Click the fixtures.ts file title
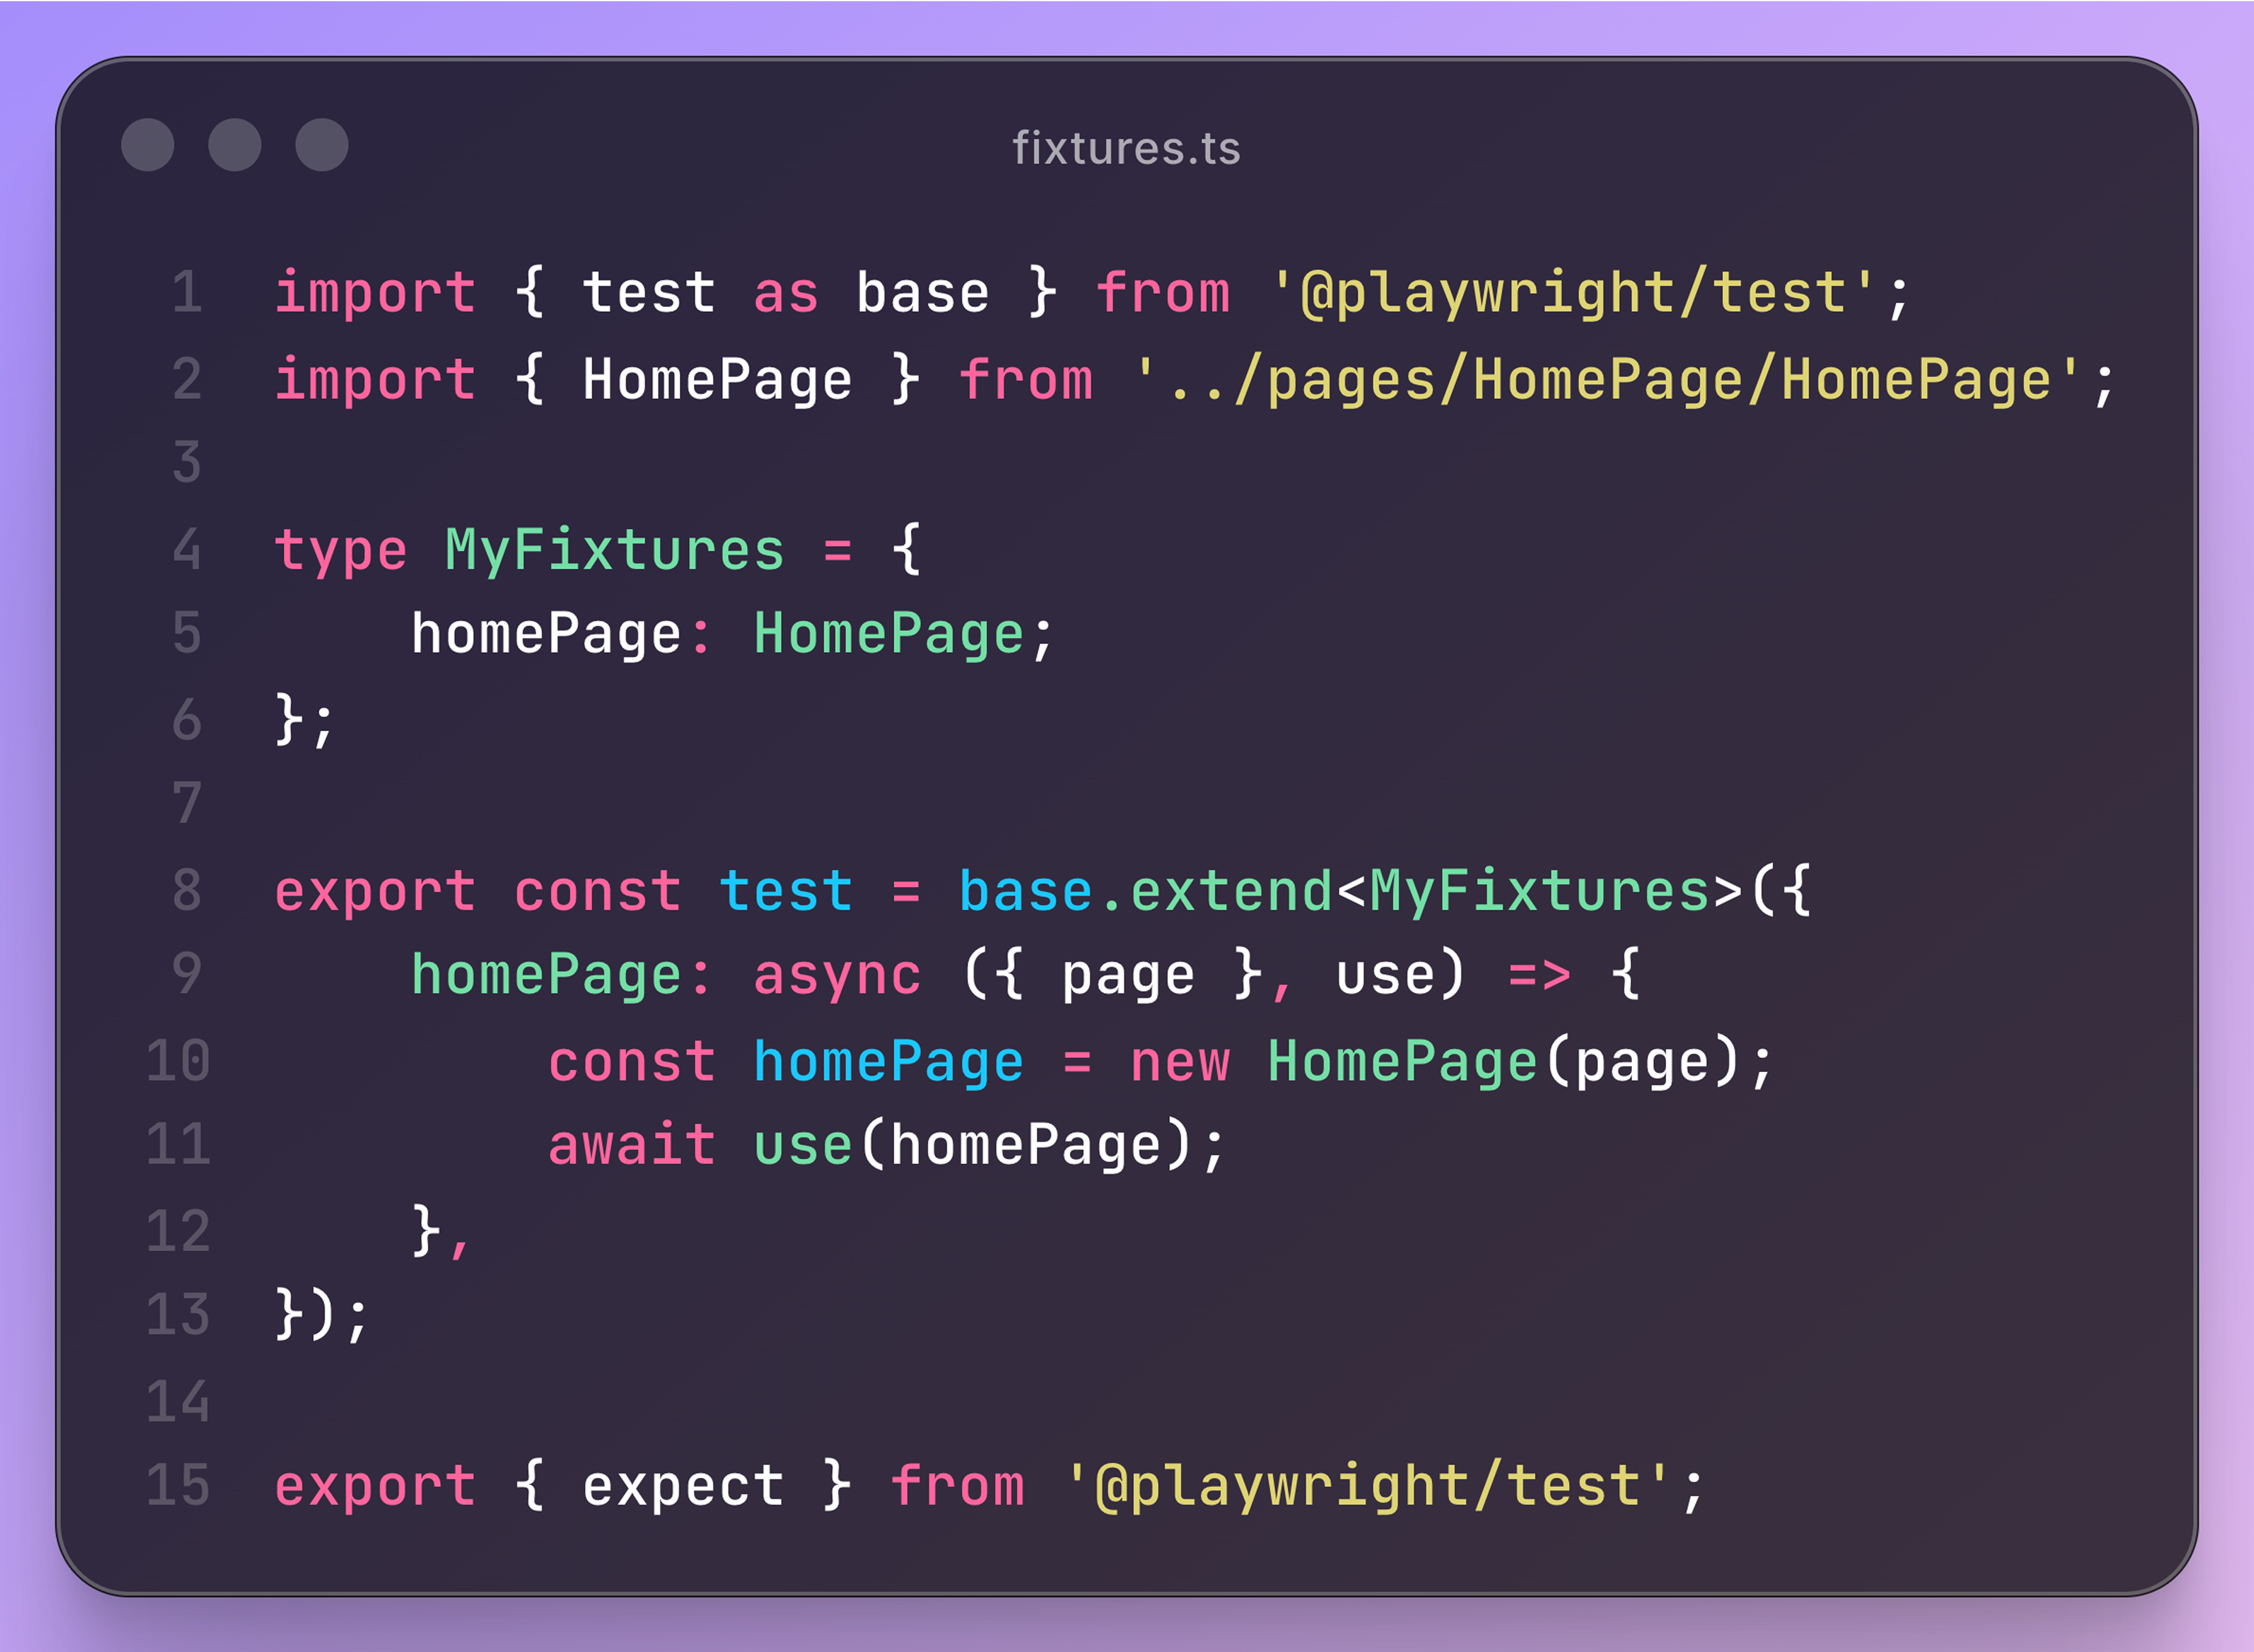The height and width of the screenshot is (1652, 2254). pyautogui.click(x=1126, y=148)
